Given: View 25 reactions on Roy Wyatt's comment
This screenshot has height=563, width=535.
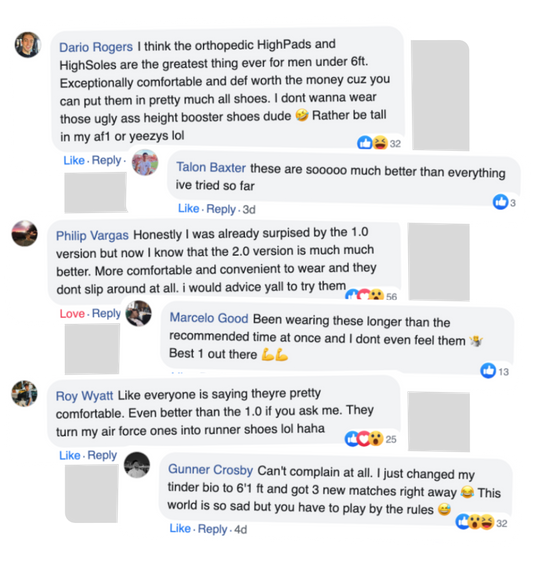Looking at the screenshot, I should (370, 438).
